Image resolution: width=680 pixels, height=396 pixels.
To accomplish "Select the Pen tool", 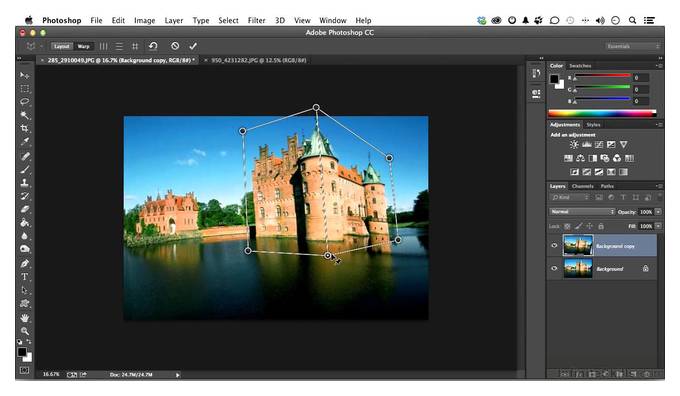I will [24, 263].
